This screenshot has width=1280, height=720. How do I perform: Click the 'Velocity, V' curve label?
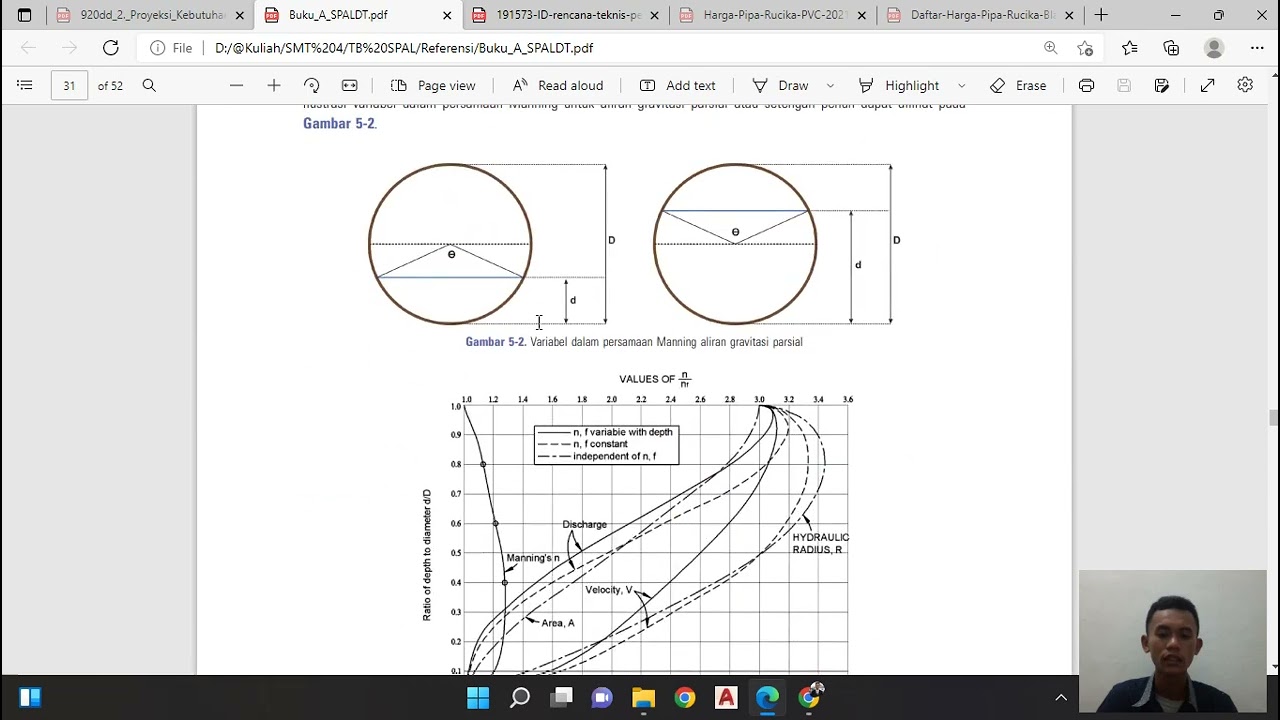(x=609, y=590)
